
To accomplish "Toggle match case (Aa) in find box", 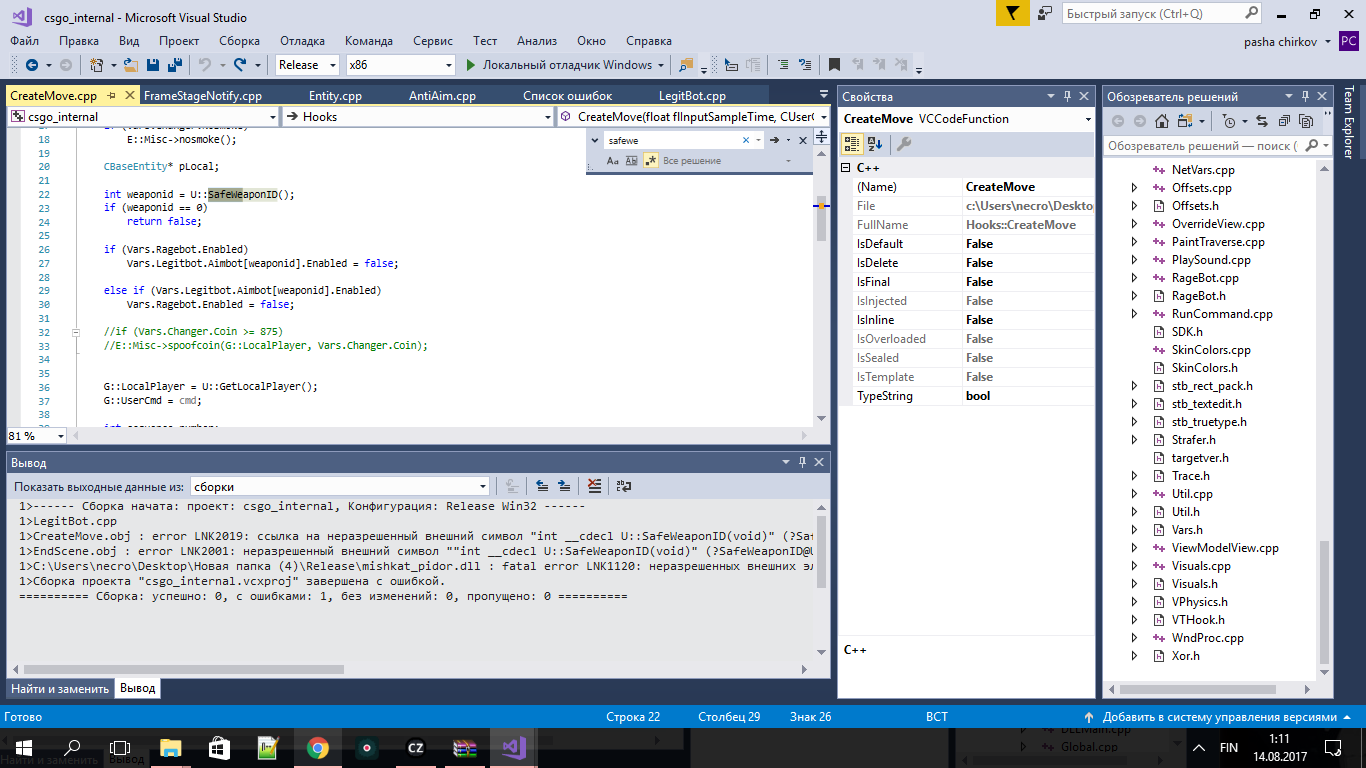I will point(610,160).
